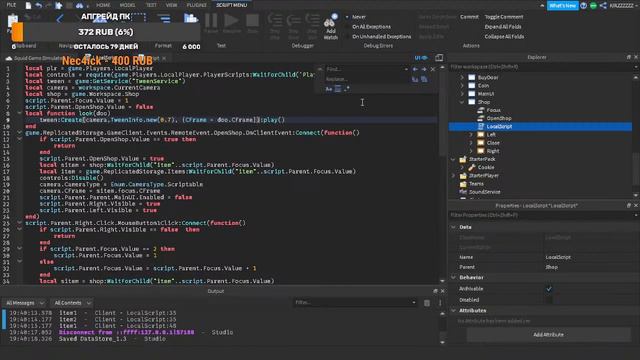
Task: Click the new file icon in title bar
Action: [28, 5]
